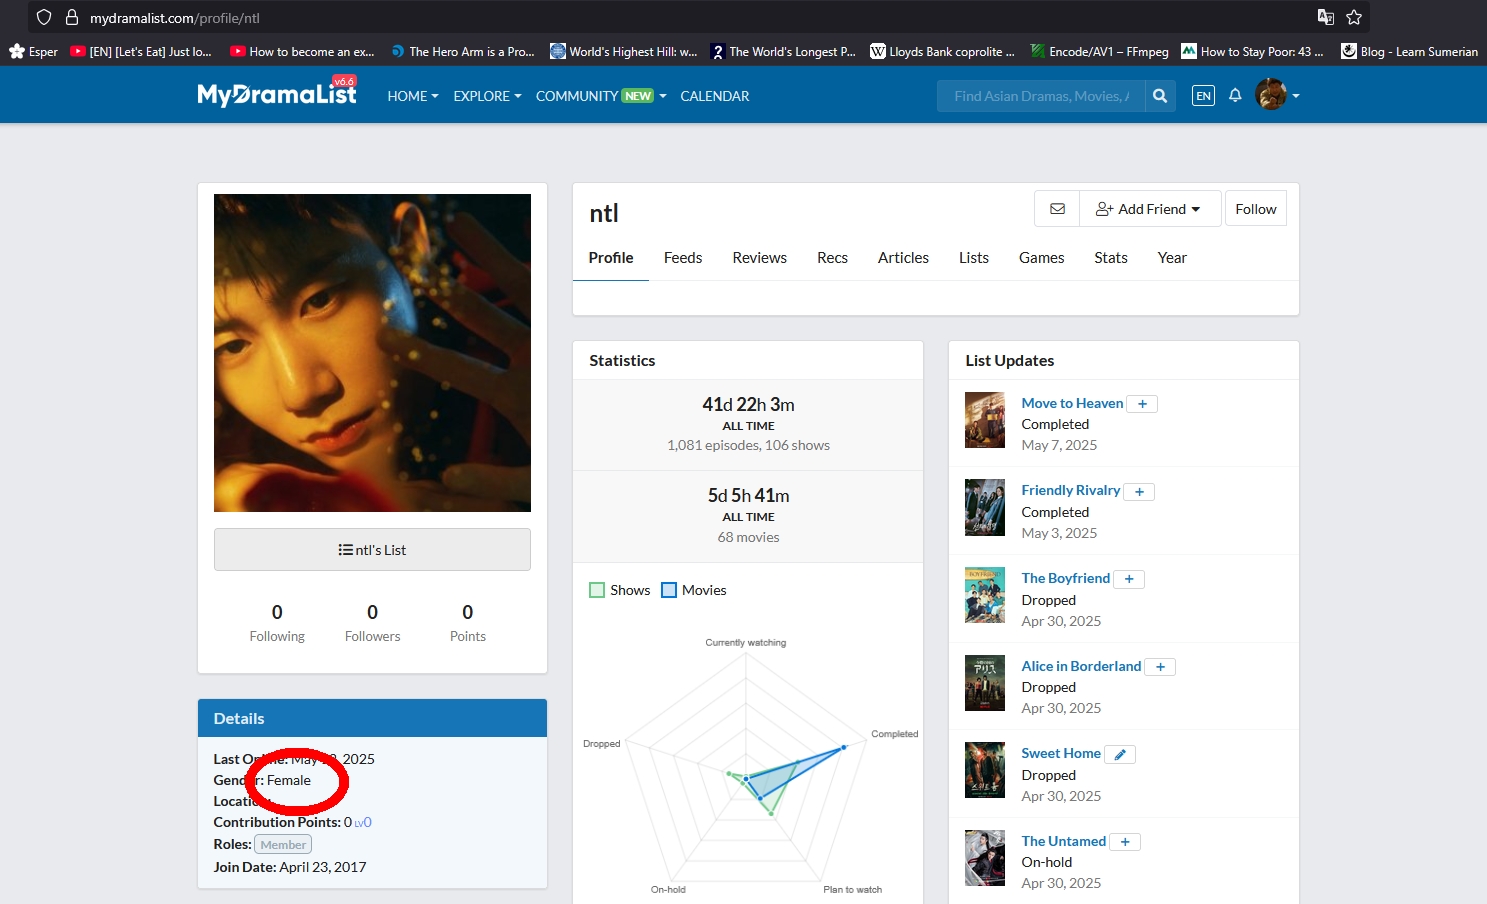Add Friendly Rivalry with plus button
The image size is (1487, 904).
tap(1139, 491)
